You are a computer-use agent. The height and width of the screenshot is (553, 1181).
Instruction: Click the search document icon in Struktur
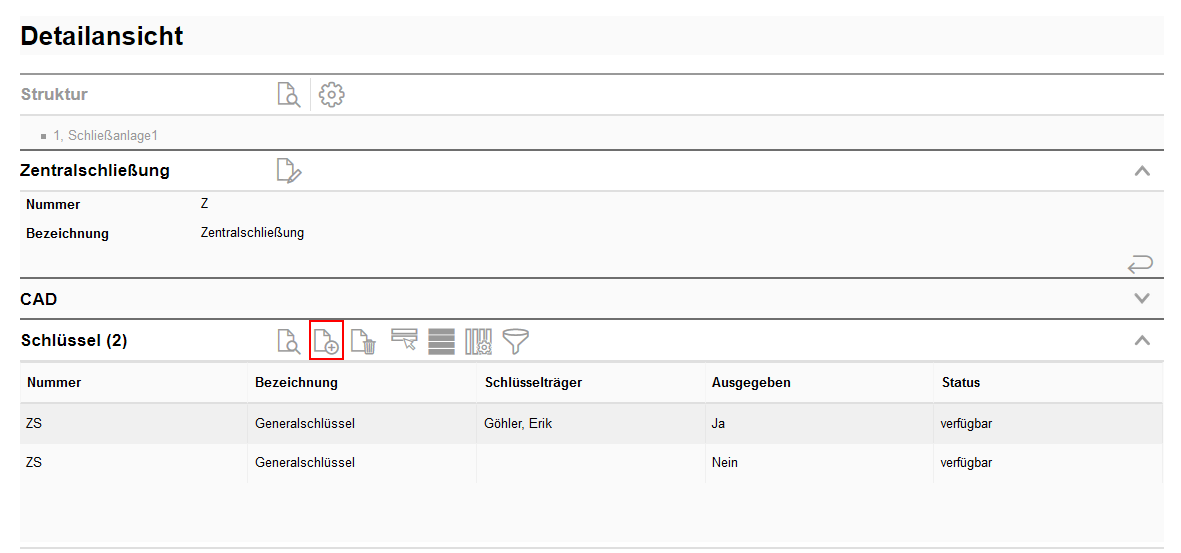point(288,95)
